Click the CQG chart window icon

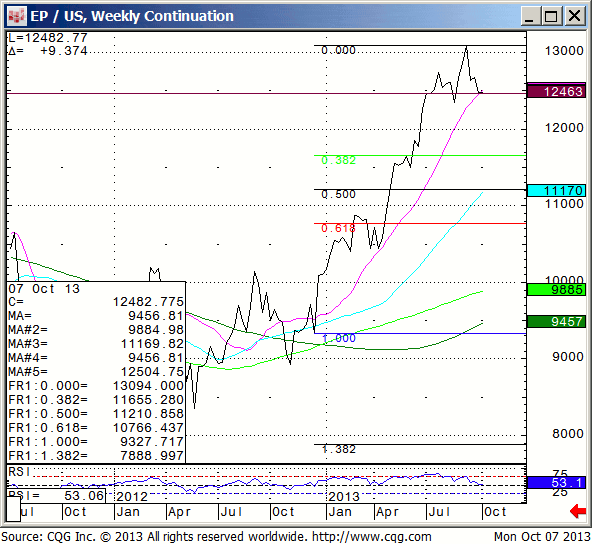point(17,16)
